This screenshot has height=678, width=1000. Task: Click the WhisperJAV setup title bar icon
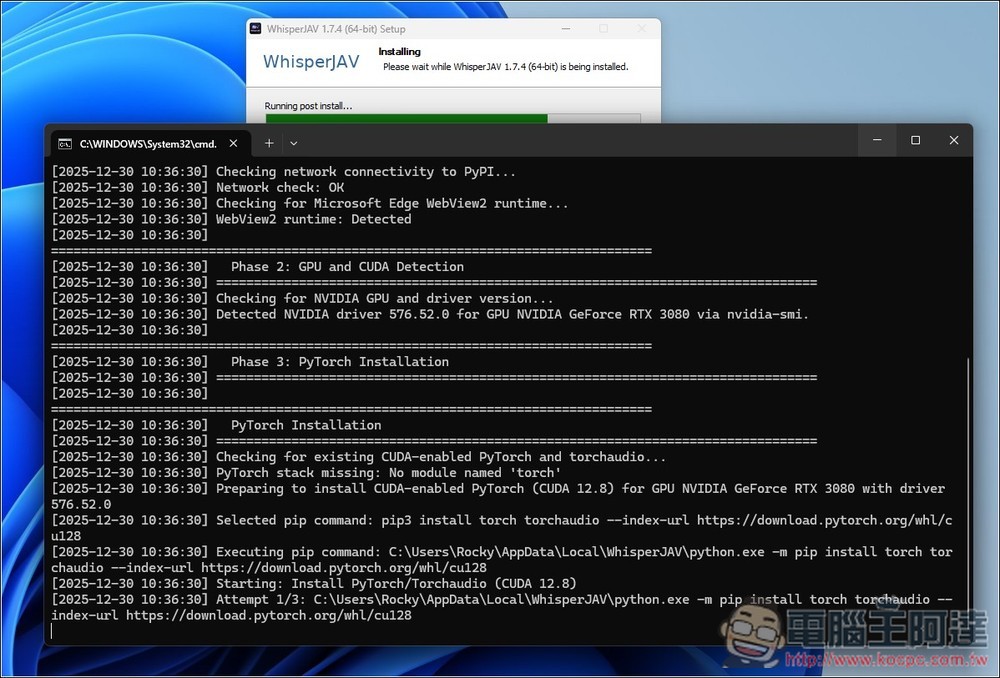click(256, 29)
